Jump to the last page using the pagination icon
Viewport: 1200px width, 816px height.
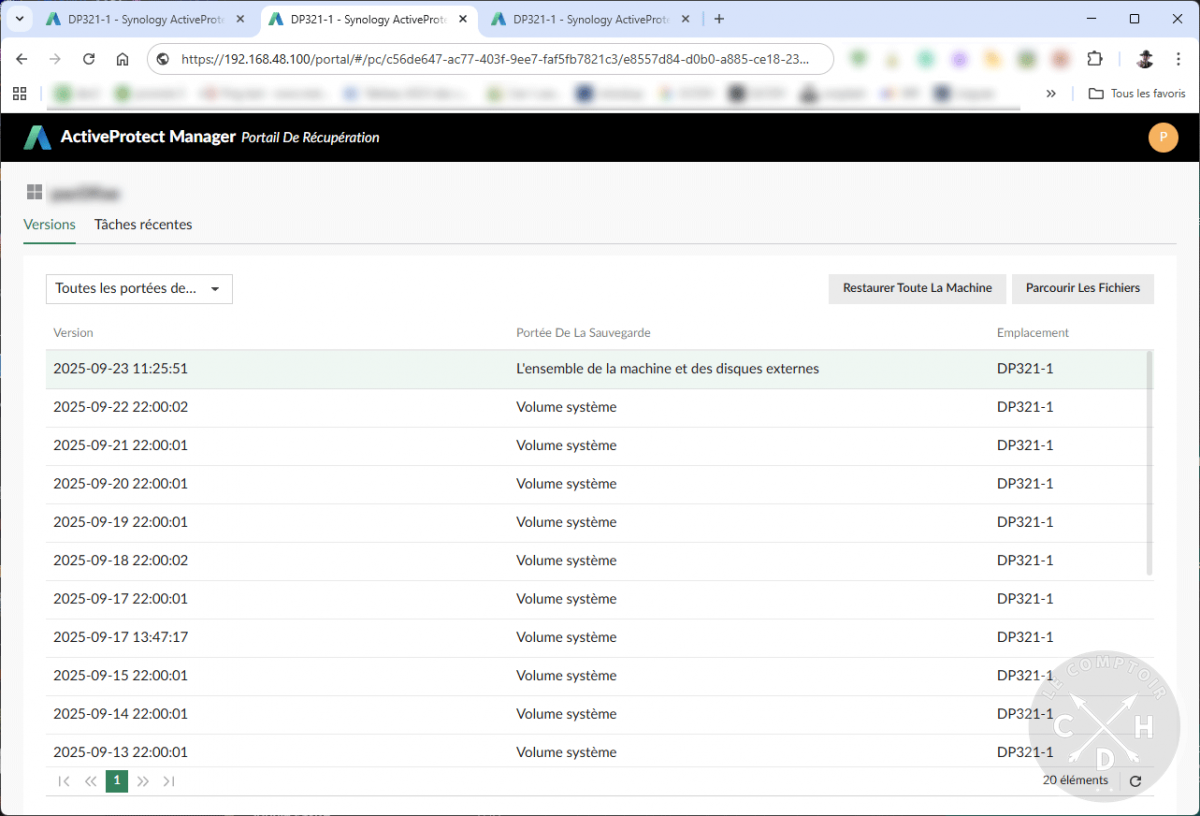169,781
